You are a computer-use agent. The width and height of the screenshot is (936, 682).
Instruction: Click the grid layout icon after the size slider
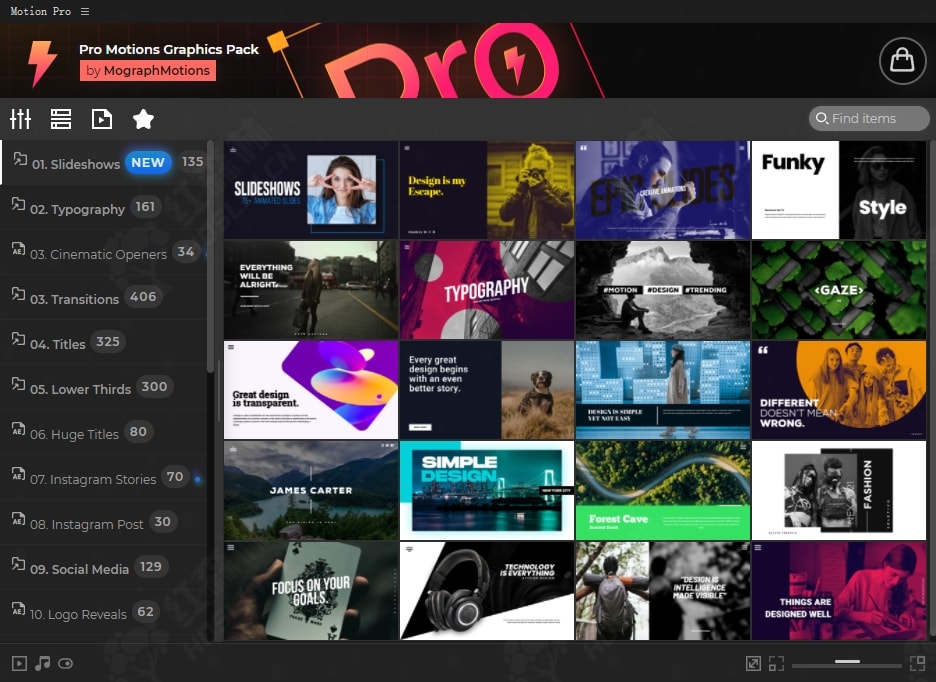(917, 663)
